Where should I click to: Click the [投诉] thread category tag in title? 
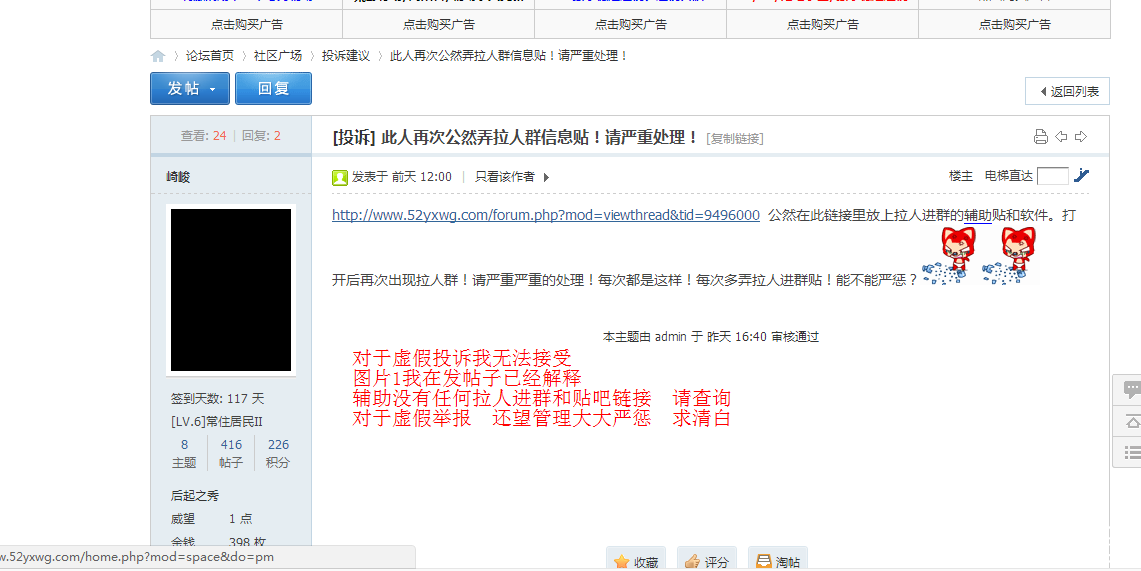click(x=354, y=137)
